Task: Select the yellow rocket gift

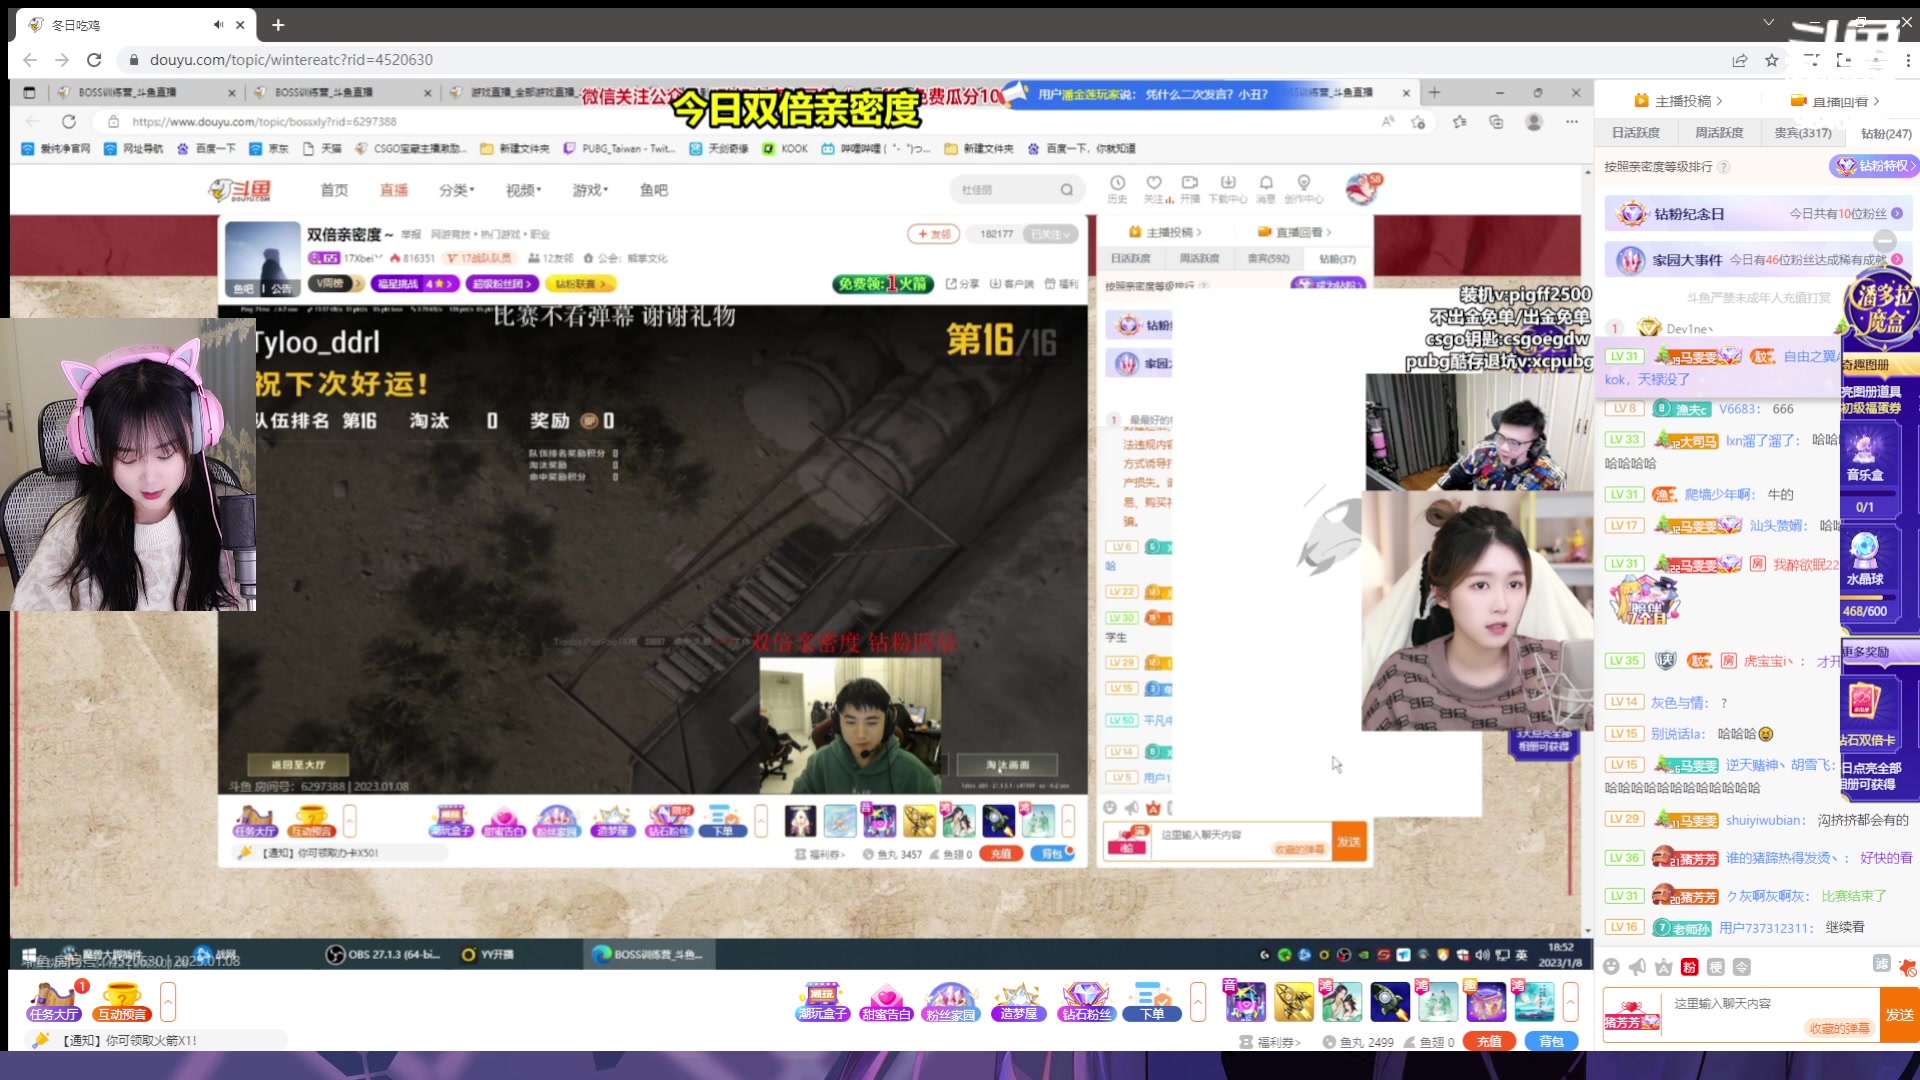Action: click(1293, 1001)
